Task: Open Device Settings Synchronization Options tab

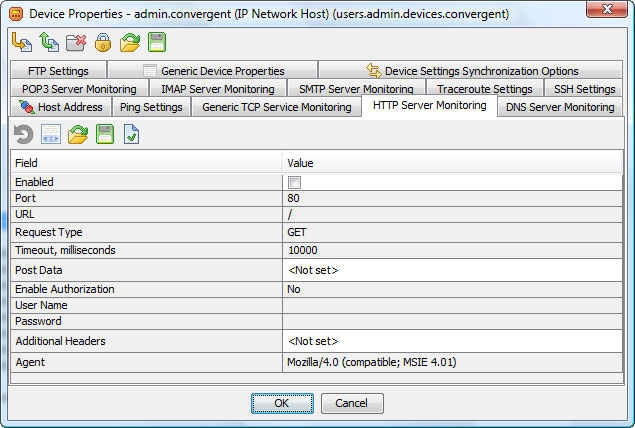Action: pyautogui.click(x=471, y=71)
